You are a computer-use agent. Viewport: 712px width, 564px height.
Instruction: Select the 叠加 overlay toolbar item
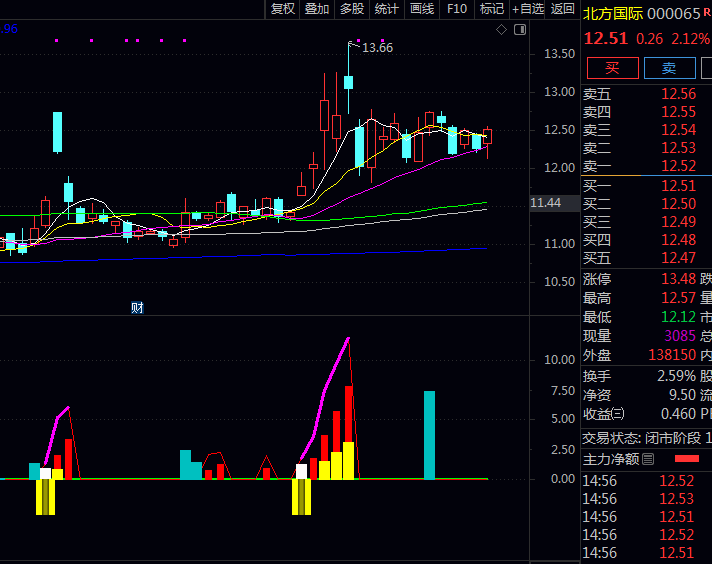[x=317, y=9]
